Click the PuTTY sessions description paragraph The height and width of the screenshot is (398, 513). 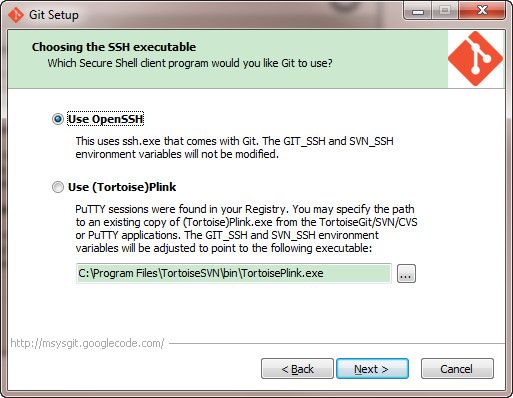pos(246,229)
